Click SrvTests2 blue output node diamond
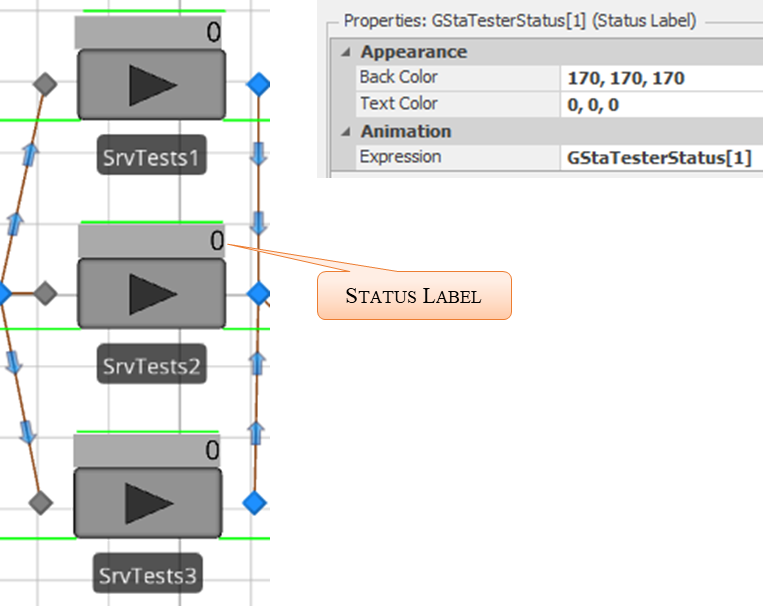The height and width of the screenshot is (606, 763). [x=258, y=294]
